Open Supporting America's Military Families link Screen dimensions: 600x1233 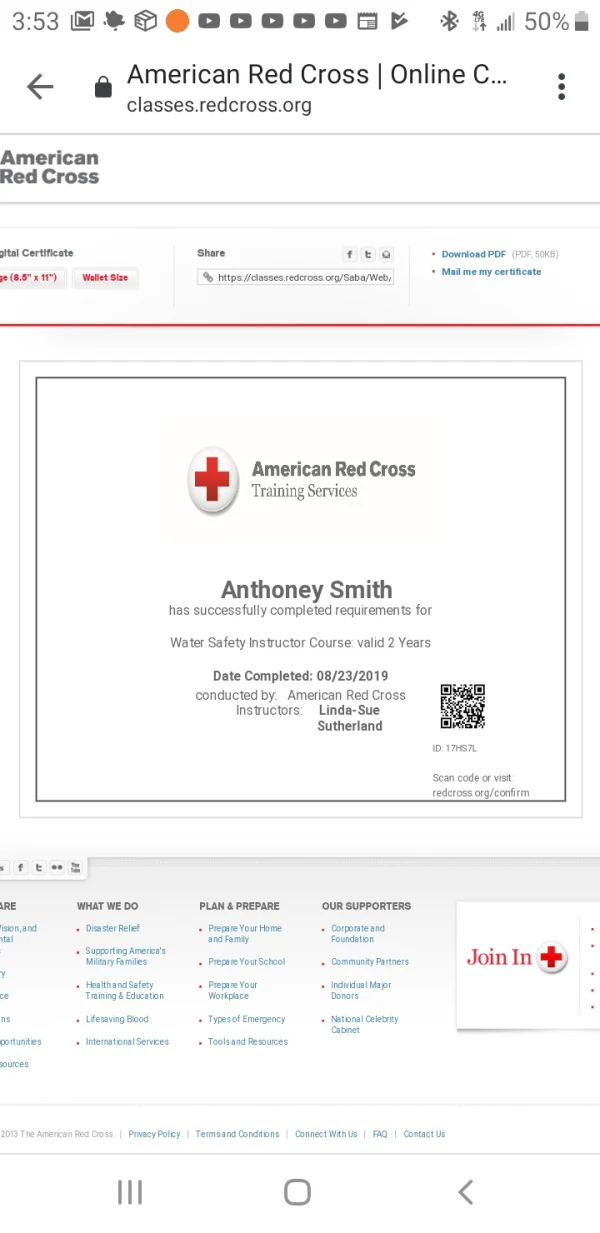tap(125, 956)
